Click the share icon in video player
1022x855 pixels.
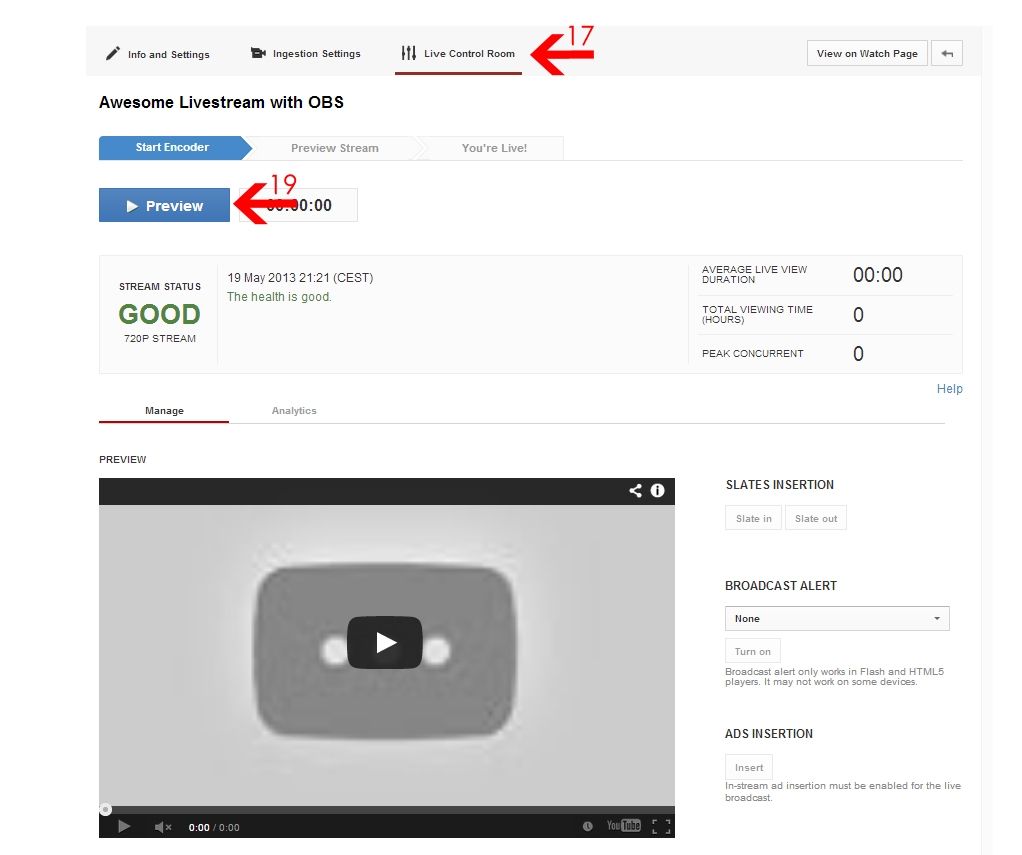[x=635, y=491]
